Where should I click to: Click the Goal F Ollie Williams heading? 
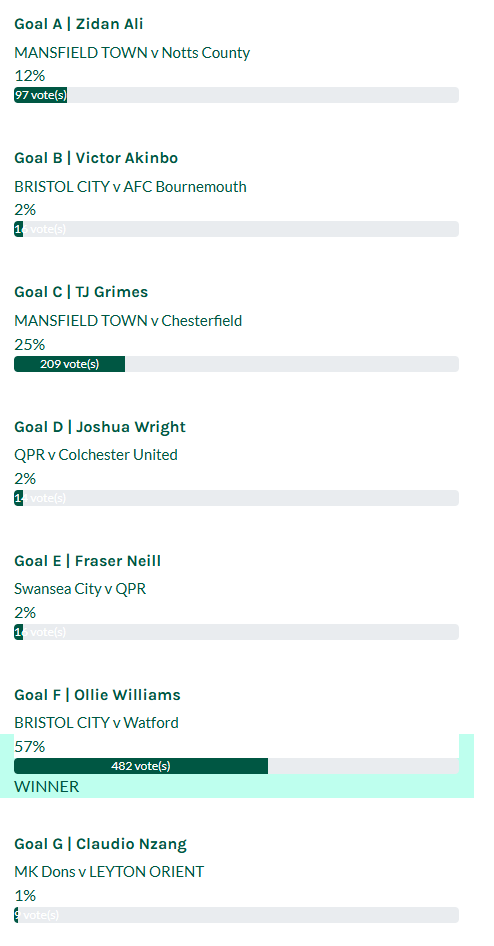(x=97, y=695)
